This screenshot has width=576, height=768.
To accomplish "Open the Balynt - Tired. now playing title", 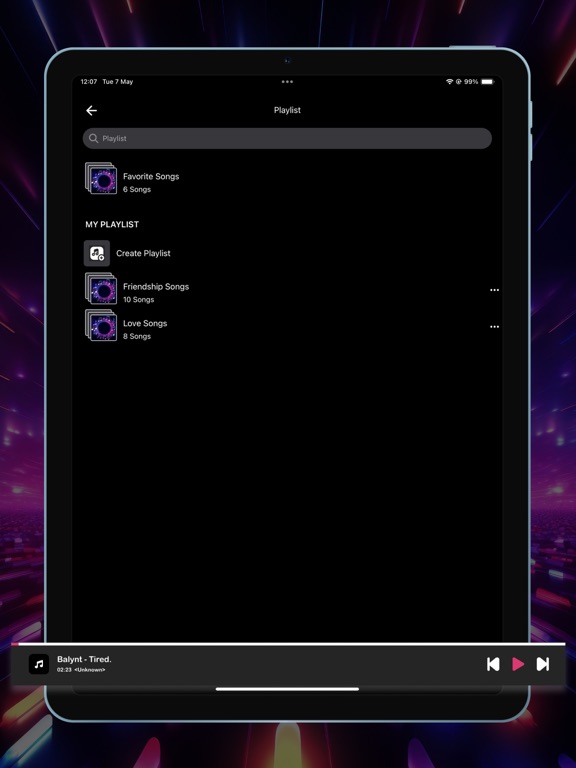I will coord(84,659).
